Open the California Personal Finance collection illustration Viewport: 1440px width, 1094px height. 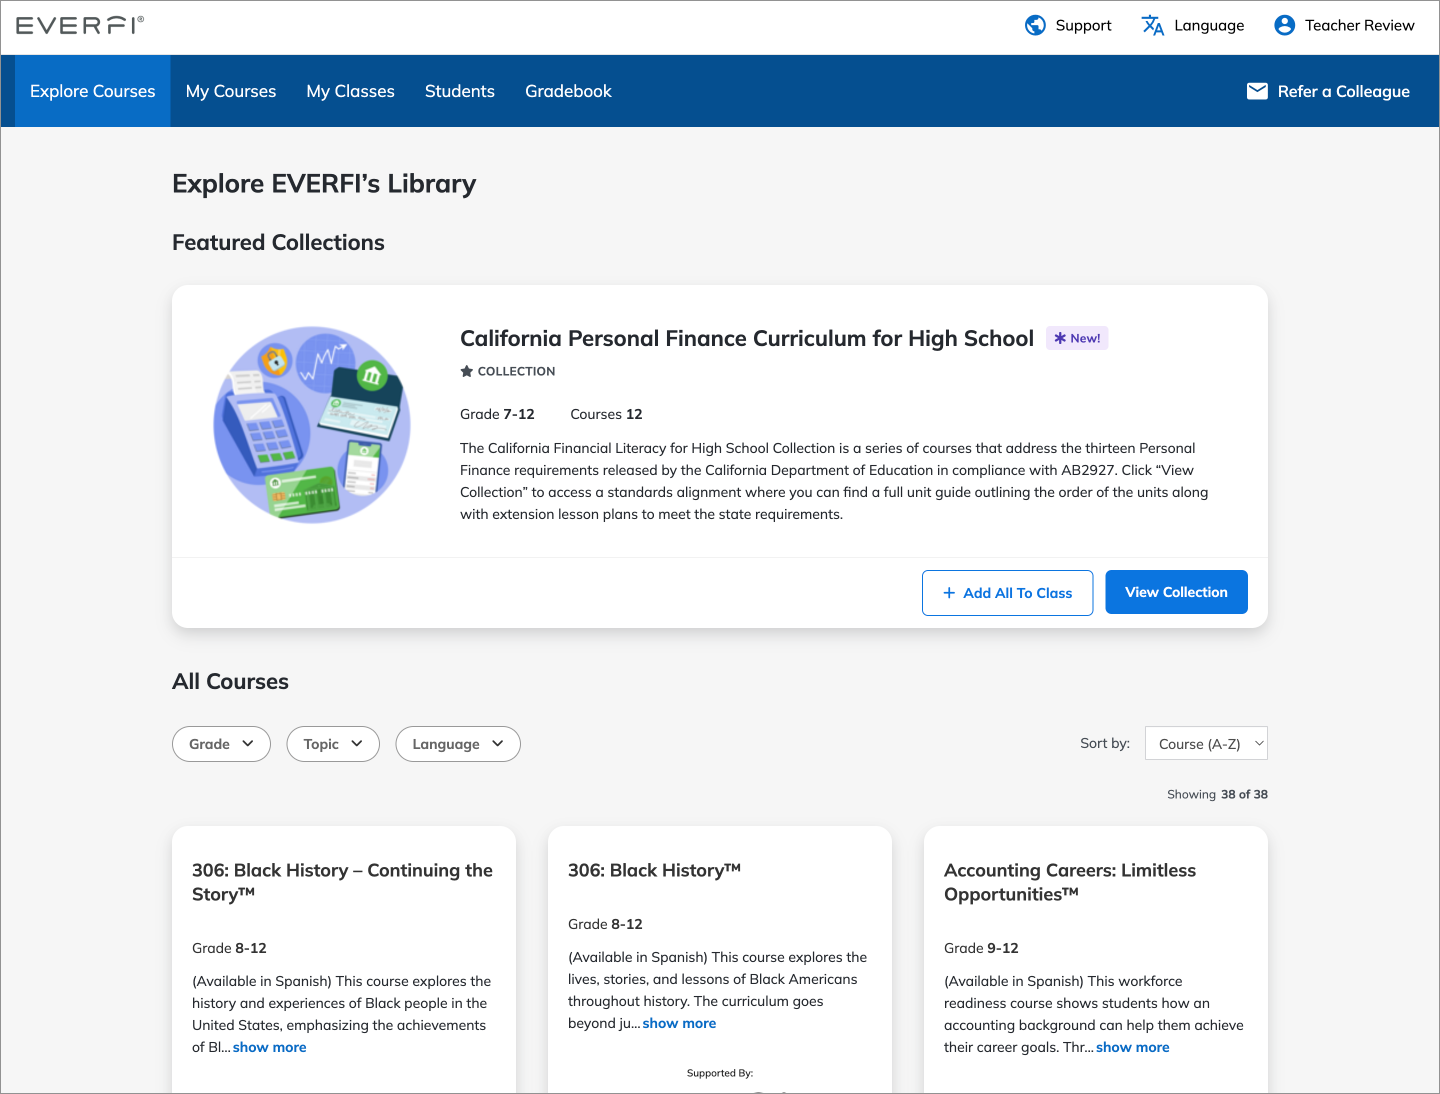click(312, 424)
